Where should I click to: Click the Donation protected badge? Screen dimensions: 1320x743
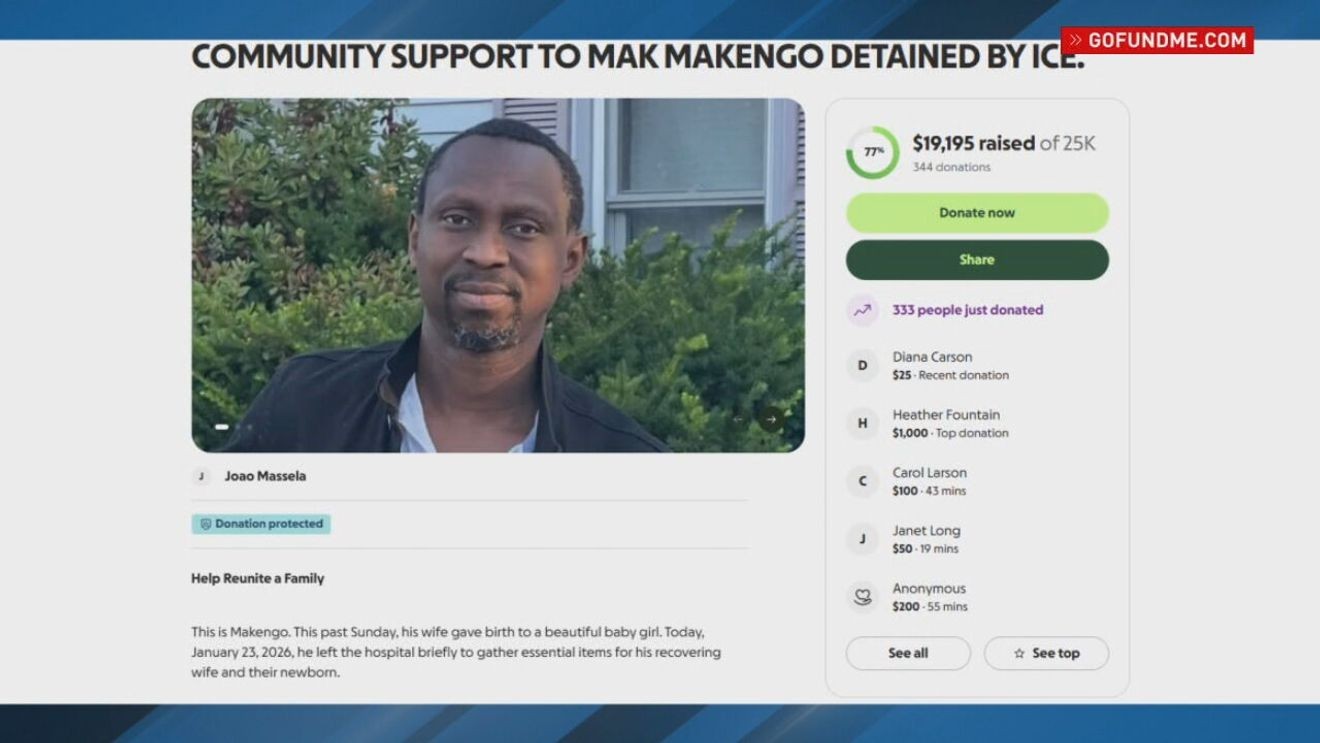261,524
